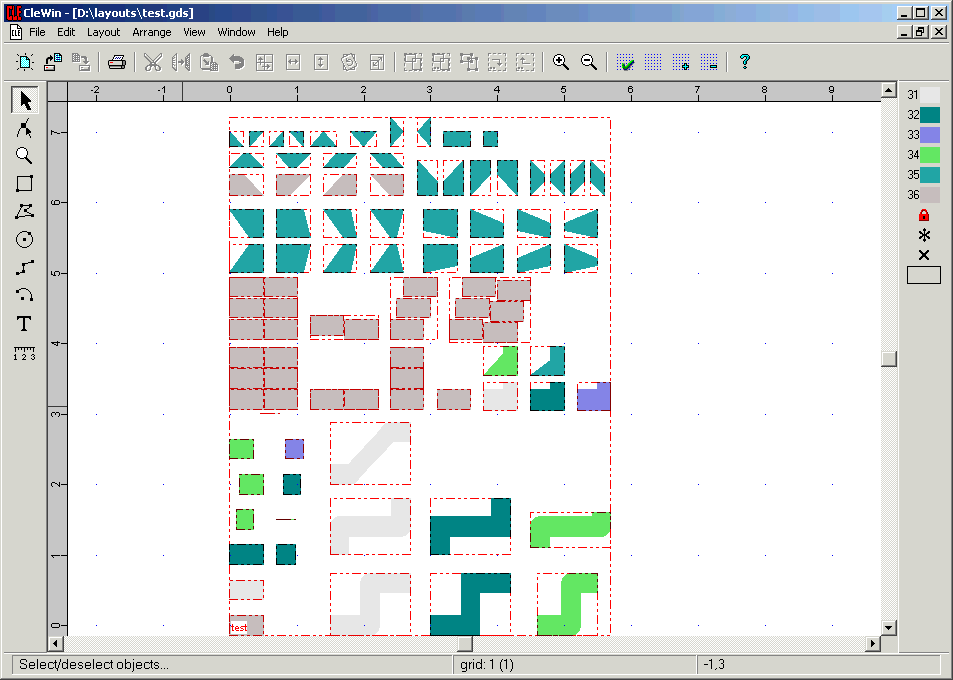Choose the edit nodes tool in left toolbox
Image resolution: width=953 pixels, height=680 pixels.
[x=24, y=128]
